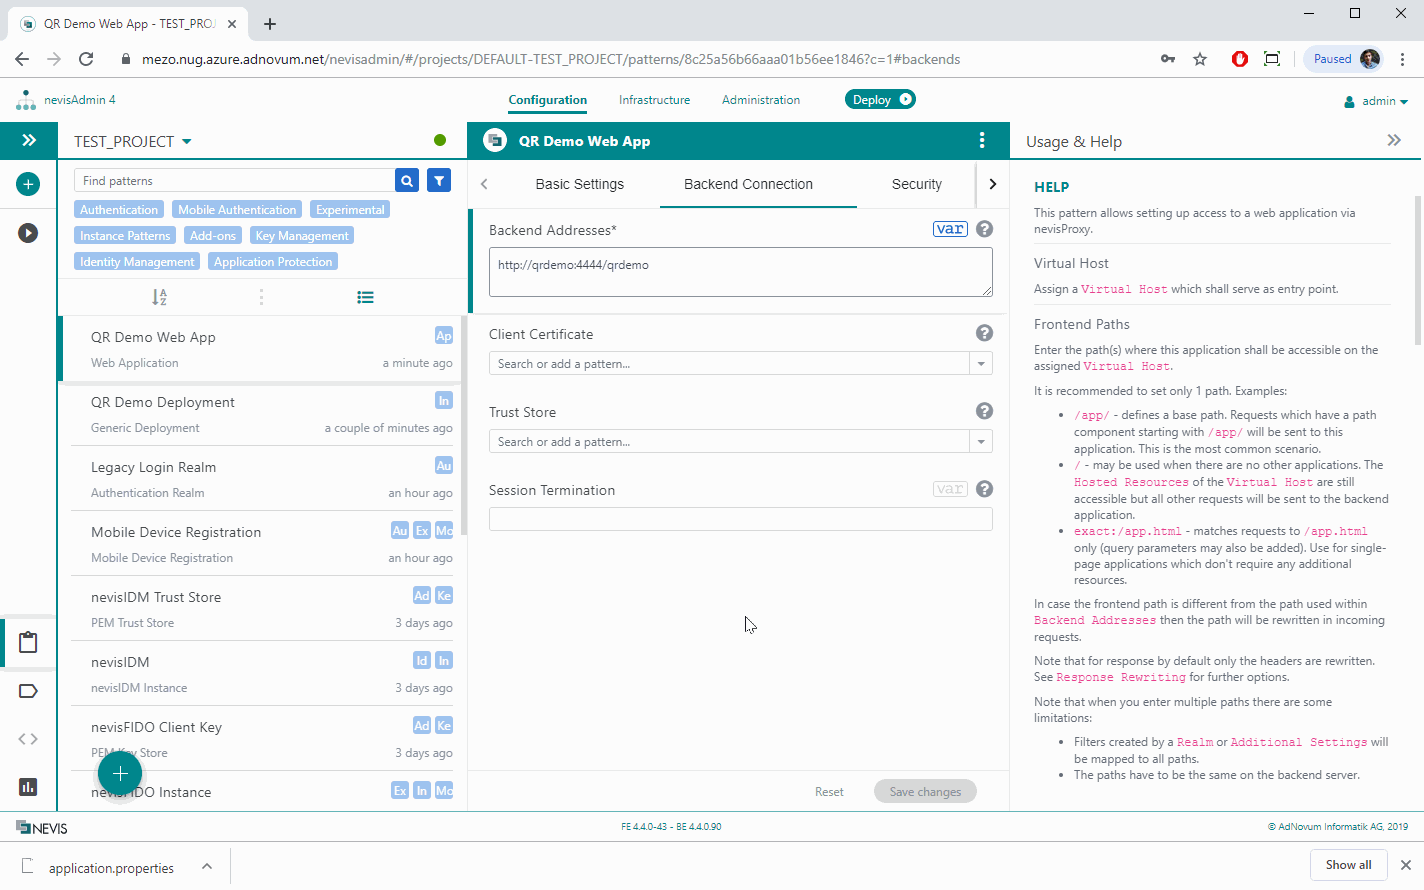Image resolution: width=1424 pixels, height=890 pixels.
Task: Show previous tabs with left chevron
Action: (485, 184)
